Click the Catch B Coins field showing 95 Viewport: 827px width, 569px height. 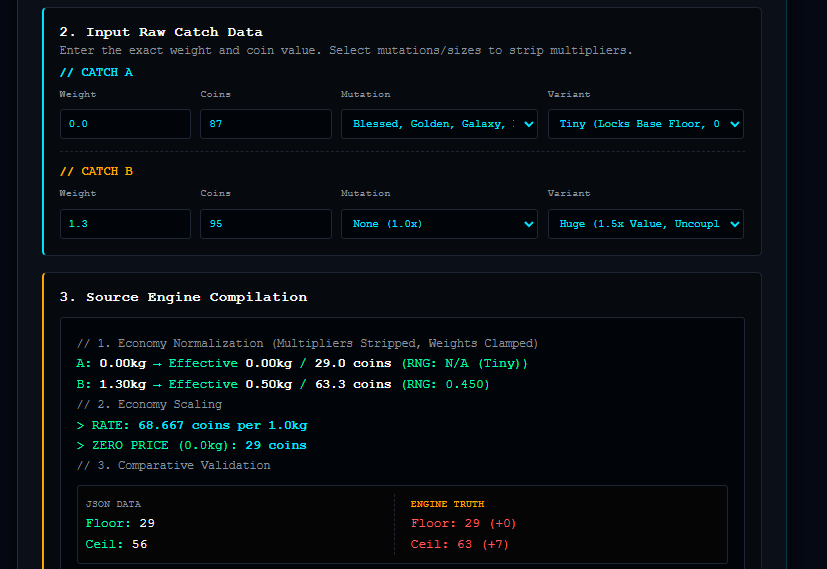[266, 224]
